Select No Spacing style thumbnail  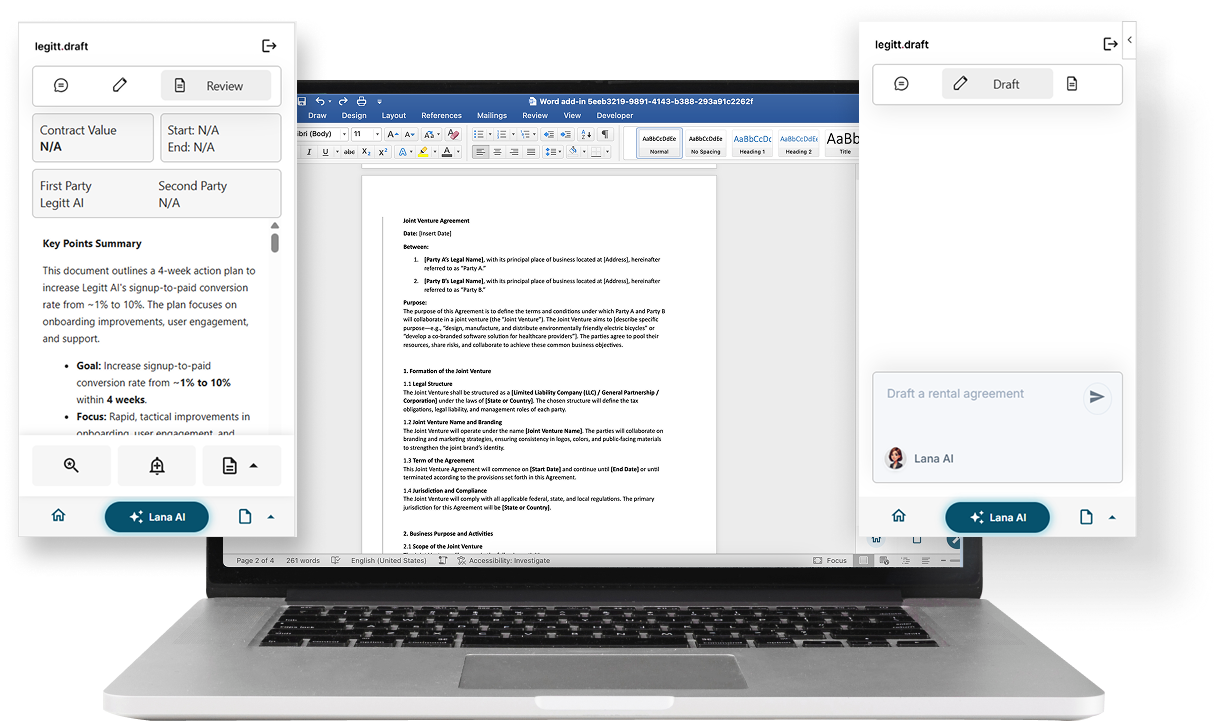click(705, 143)
